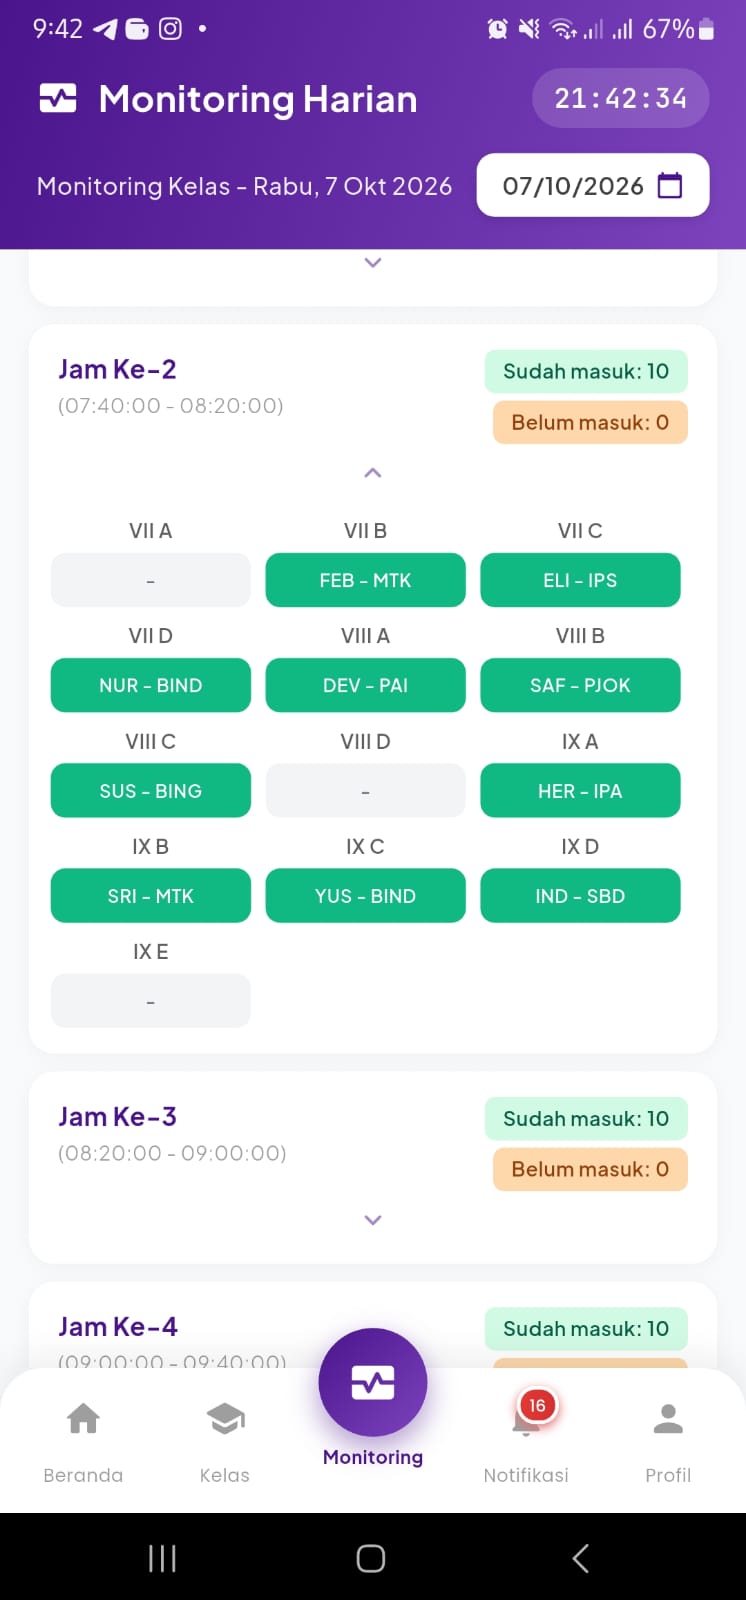746x1600 pixels.
Task: Tap the Android recent apps icon
Action: tap(162, 1558)
